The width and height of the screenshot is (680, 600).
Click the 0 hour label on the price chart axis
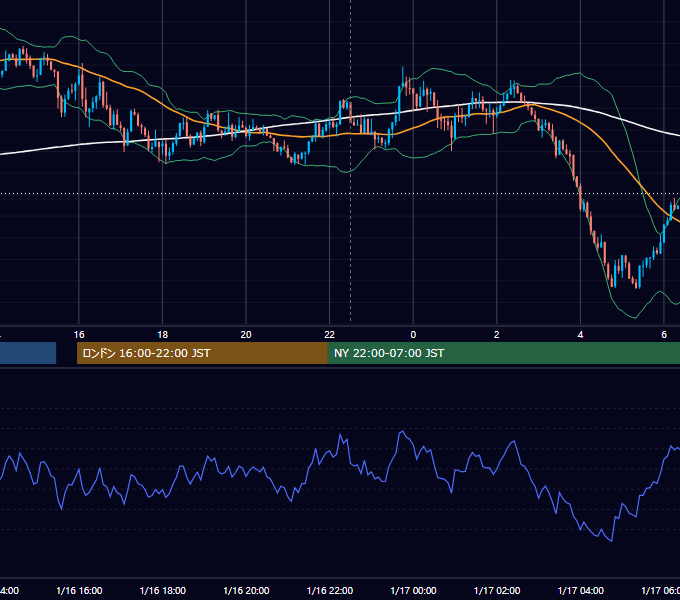pos(413,335)
